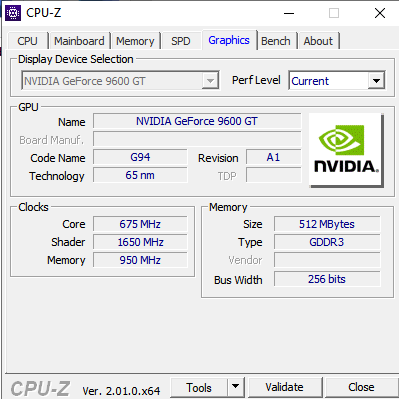
Task: Click the Revision label
Action: point(218,158)
